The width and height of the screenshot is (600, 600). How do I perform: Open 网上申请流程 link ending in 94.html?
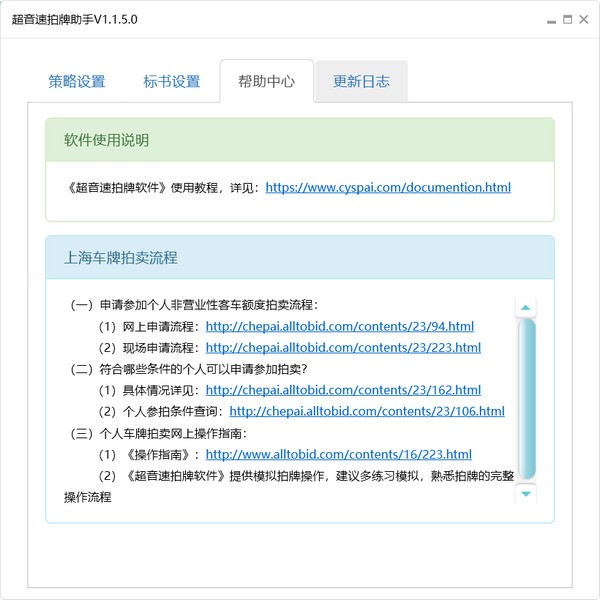point(339,326)
